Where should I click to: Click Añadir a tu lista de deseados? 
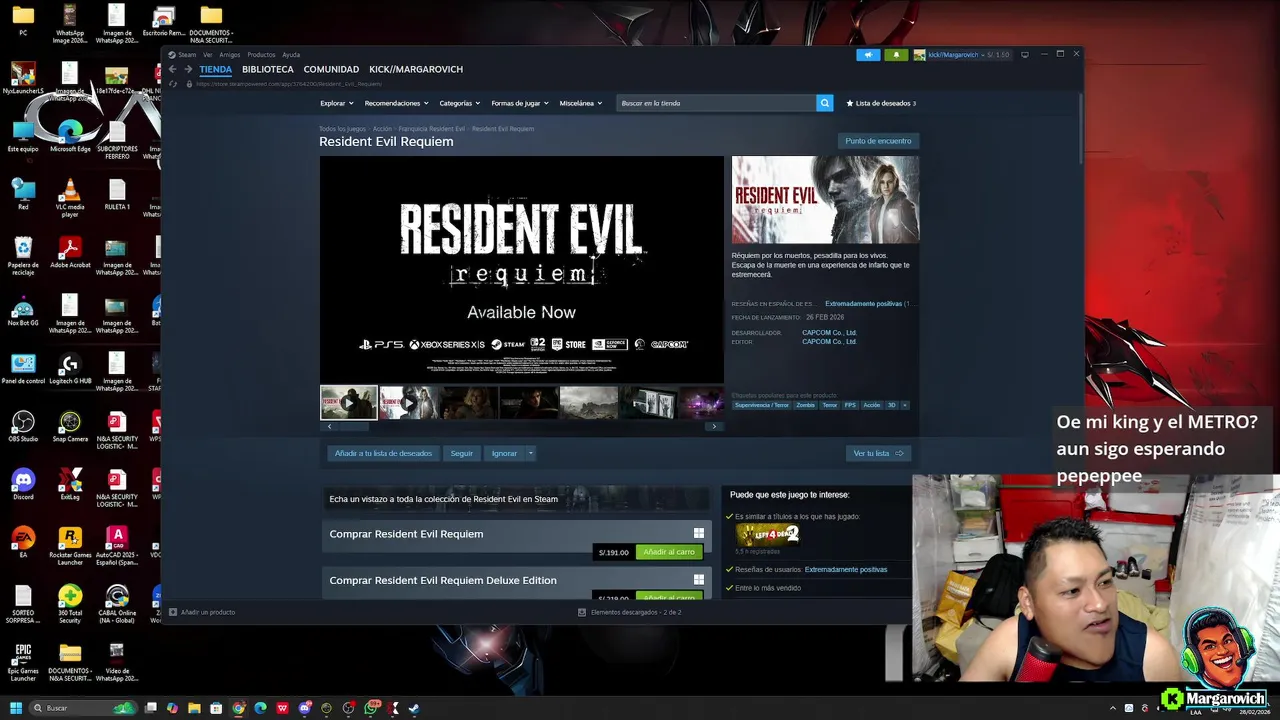pyautogui.click(x=383, y=453)
